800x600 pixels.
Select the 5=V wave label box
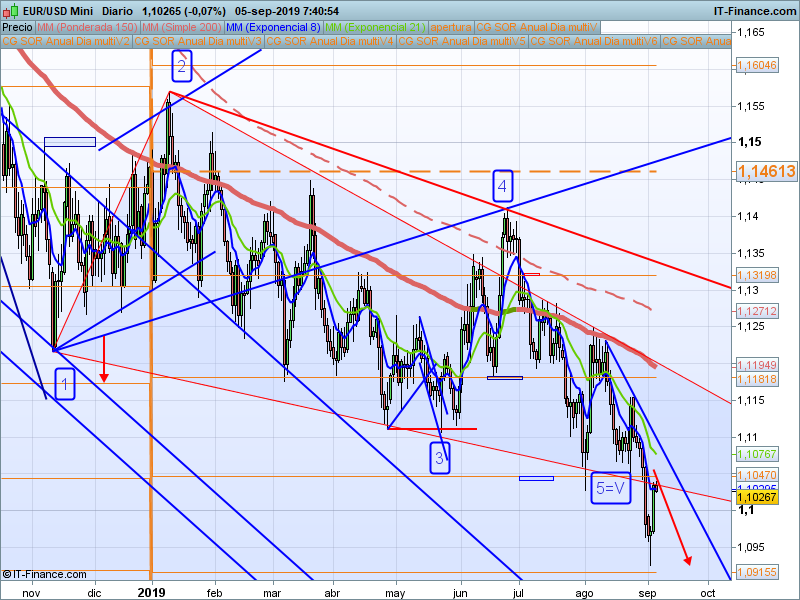tap(611, 488)
